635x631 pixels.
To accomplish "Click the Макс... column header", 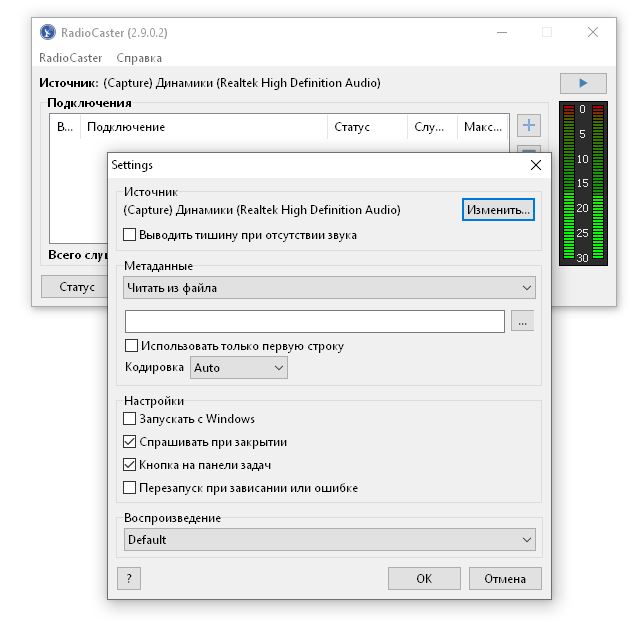I will click(x=483, y=127).
